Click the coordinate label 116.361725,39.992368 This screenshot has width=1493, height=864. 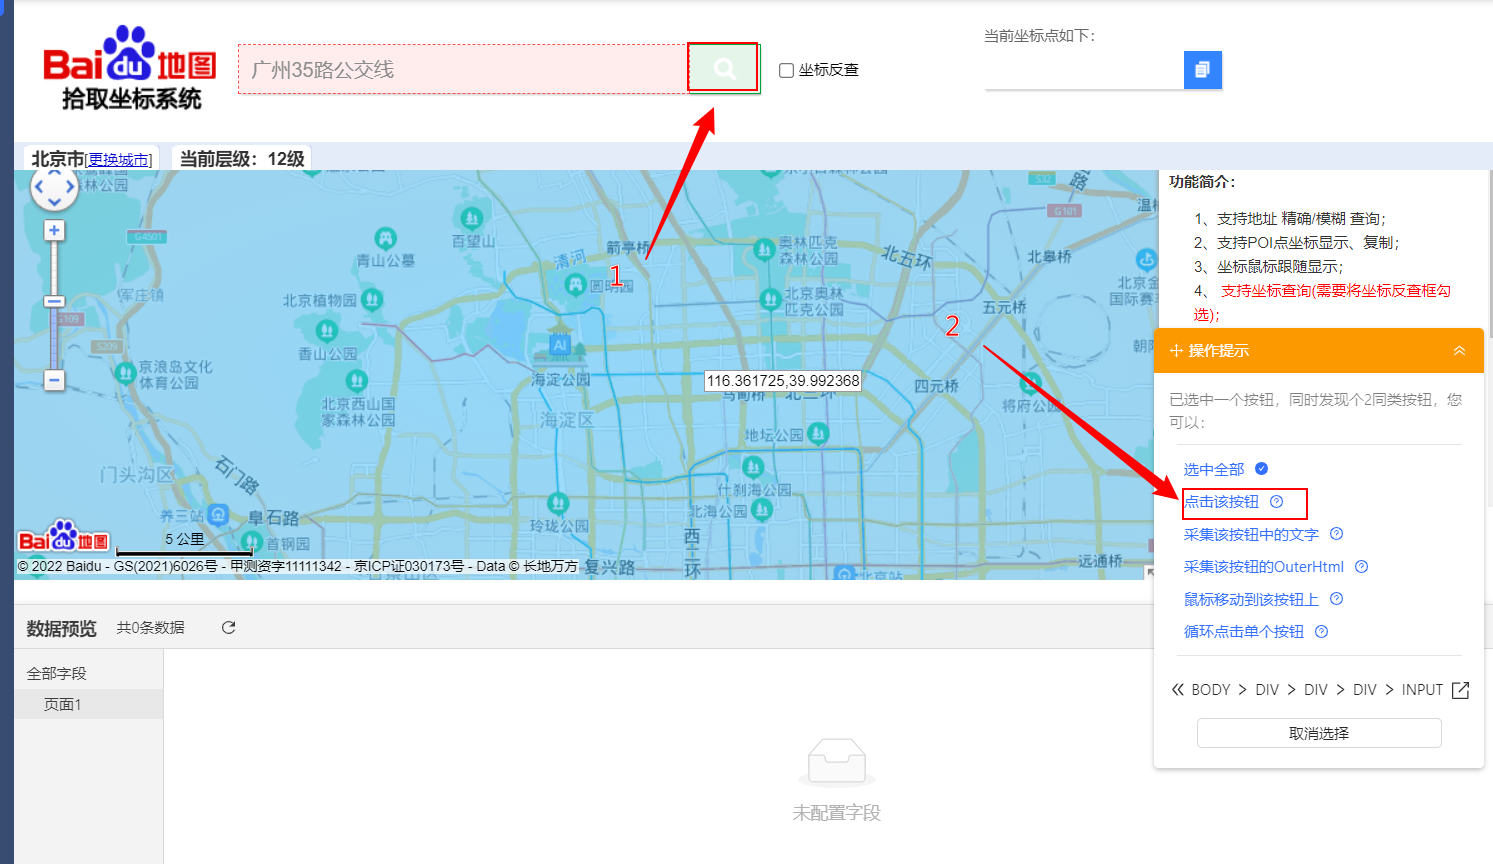(x=783, y=381)
